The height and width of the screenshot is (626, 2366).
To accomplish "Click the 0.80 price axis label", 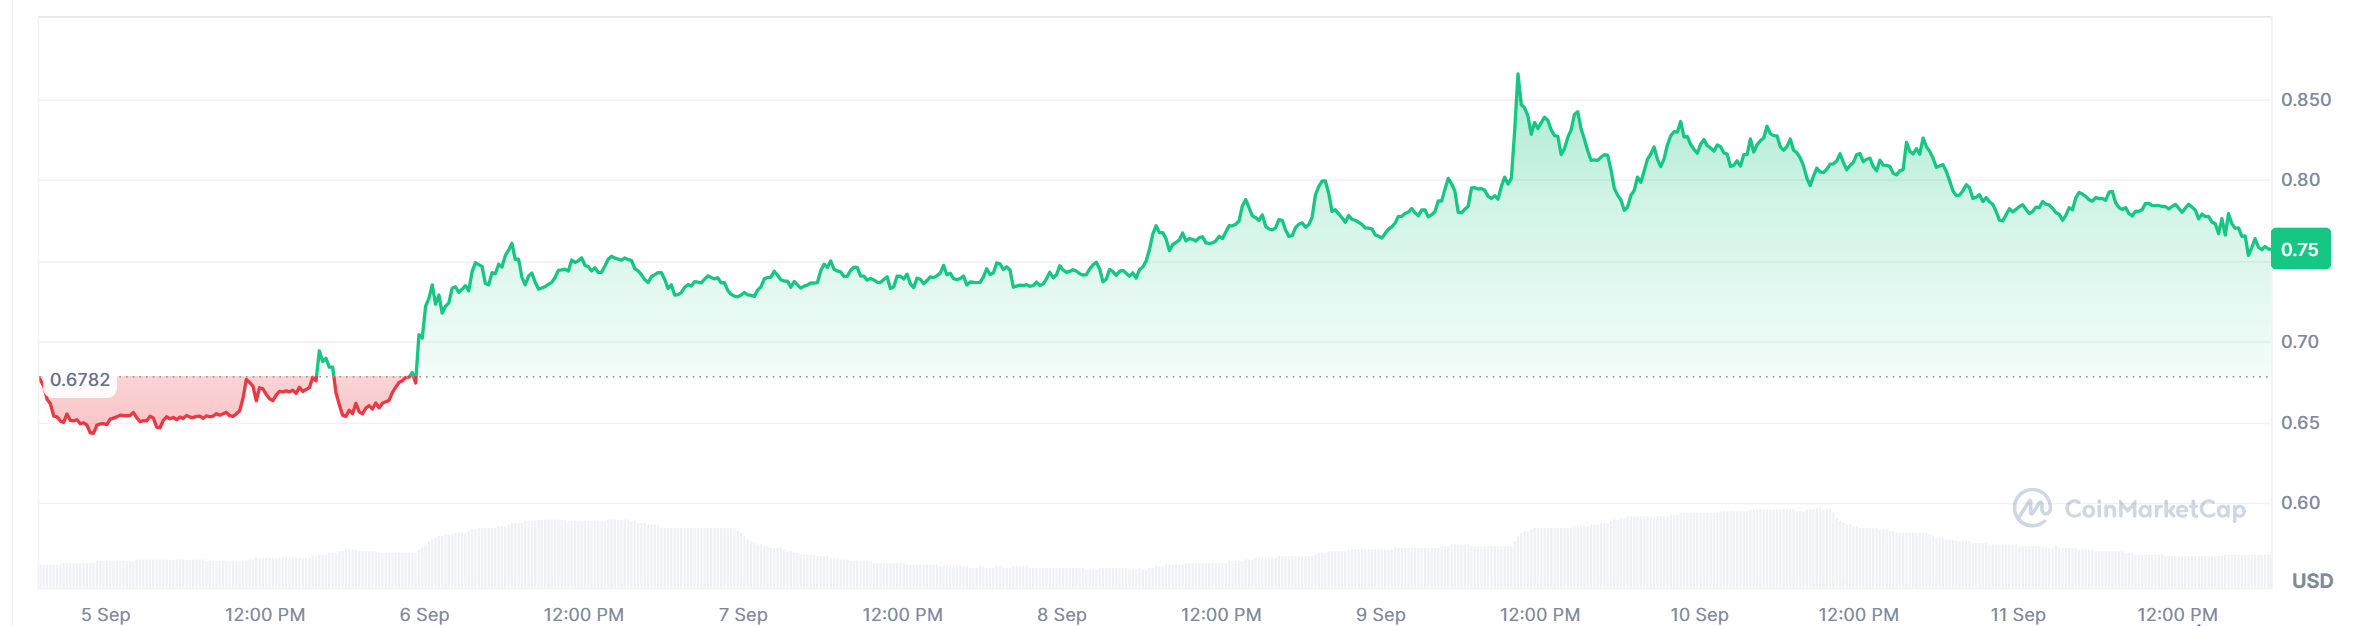I will (2300, 180).
